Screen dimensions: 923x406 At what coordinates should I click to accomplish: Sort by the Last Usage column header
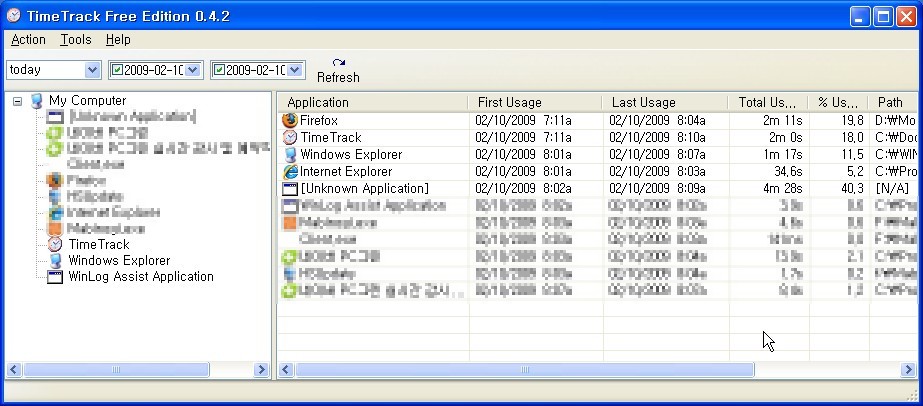[665, 102]
